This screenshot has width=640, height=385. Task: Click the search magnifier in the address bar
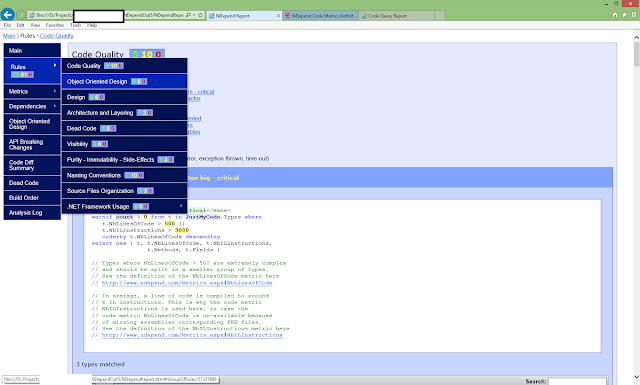(x=188, y=15)
